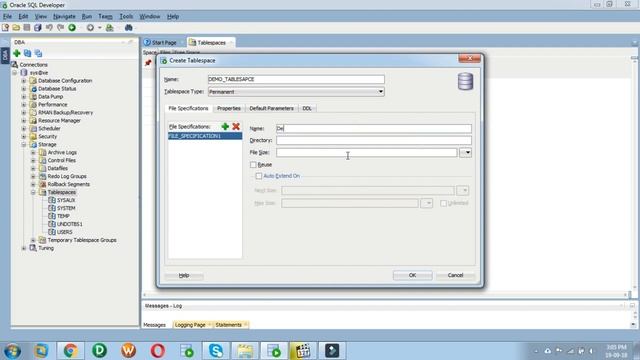Click the red X remove file specification icon
The height and width of the screenshot is (360, 640).
click(236, 127)
